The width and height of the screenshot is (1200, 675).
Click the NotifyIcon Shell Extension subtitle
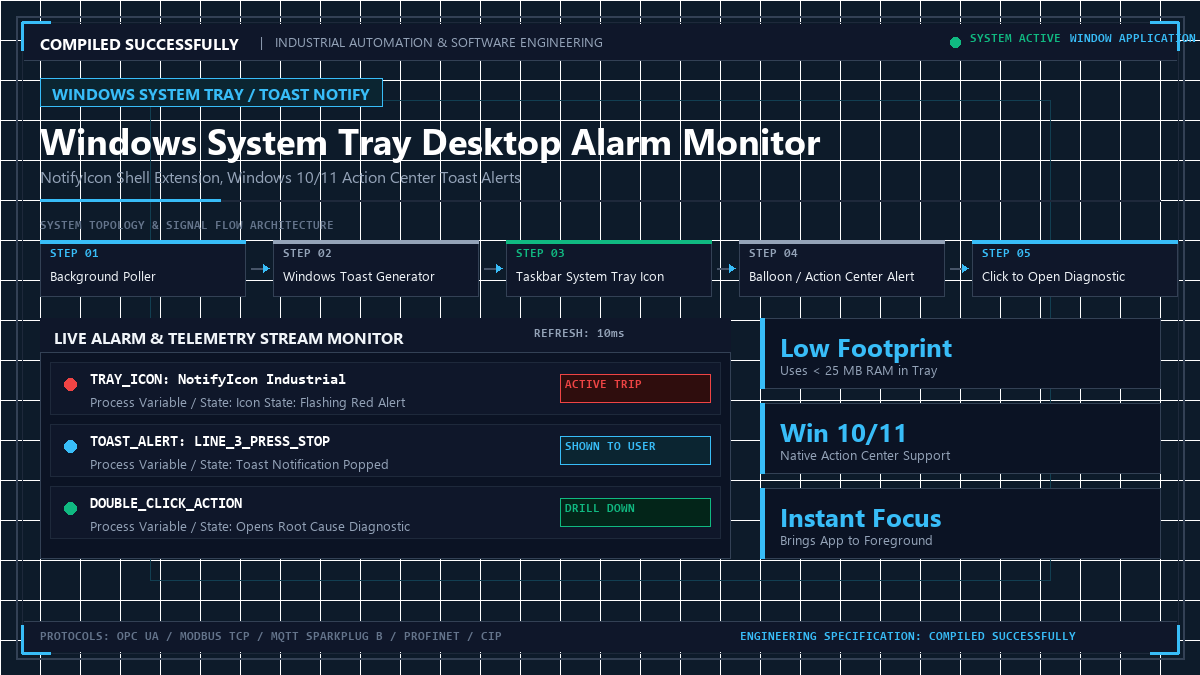coord(280,178)
